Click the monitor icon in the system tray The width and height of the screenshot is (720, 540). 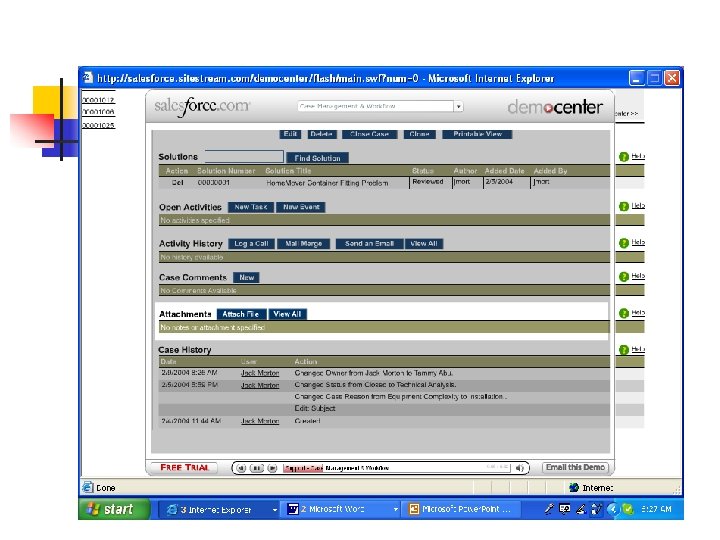[565, 509]
